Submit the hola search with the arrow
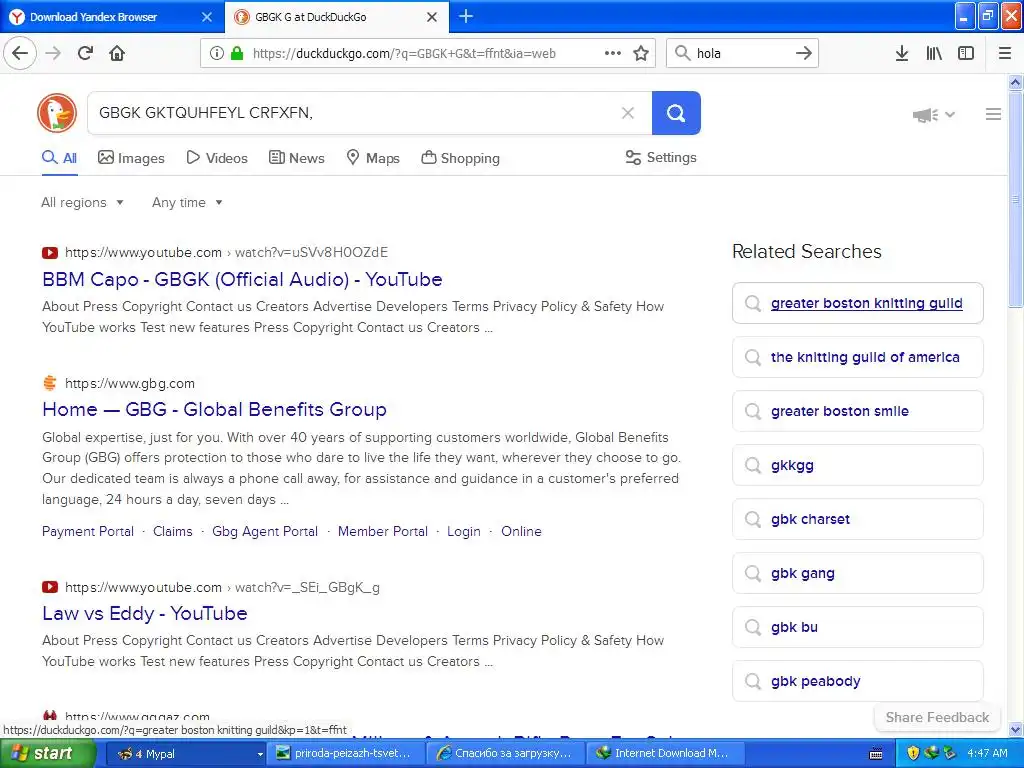The height and width of the screenshot is (768, 1024). [x=804, y=53]
